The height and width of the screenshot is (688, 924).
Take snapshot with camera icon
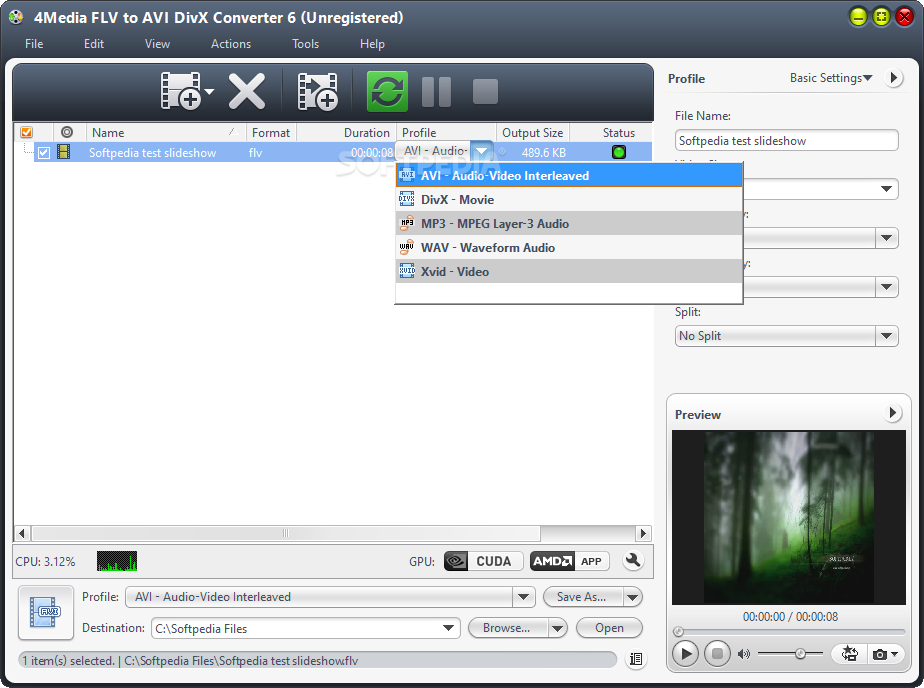880,654
